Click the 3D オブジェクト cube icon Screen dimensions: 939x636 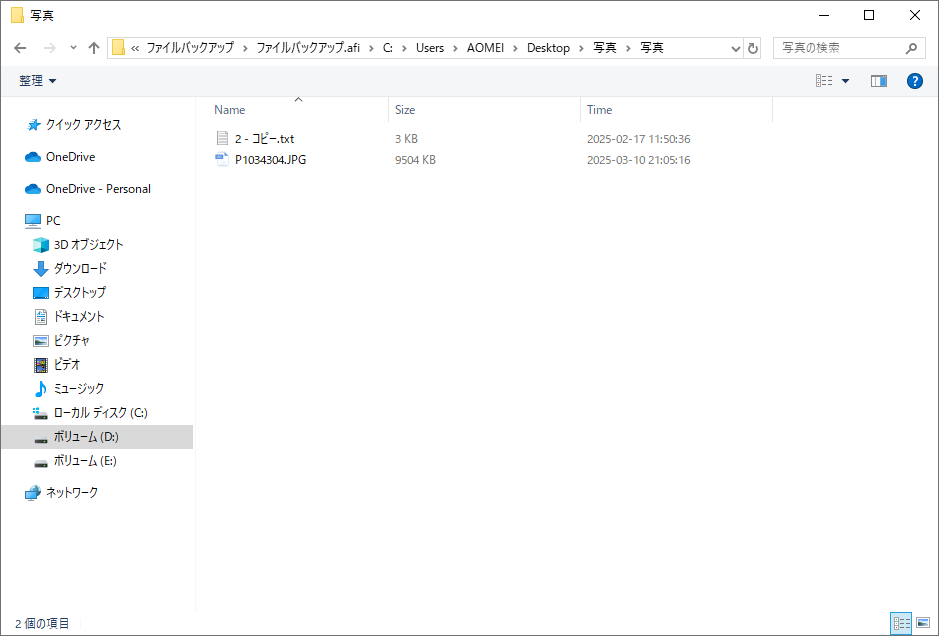[41, 244]
